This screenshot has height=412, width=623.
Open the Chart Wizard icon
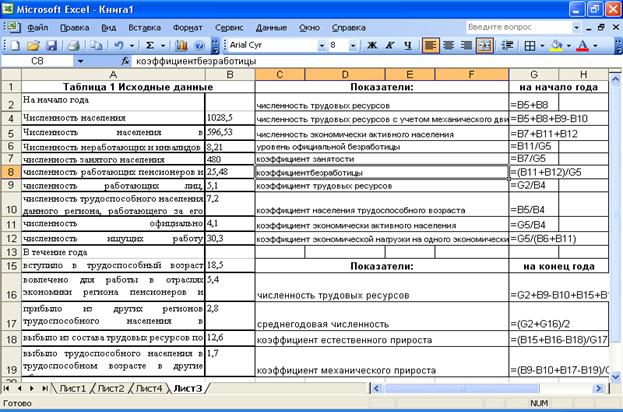click(x=181, y=46)
